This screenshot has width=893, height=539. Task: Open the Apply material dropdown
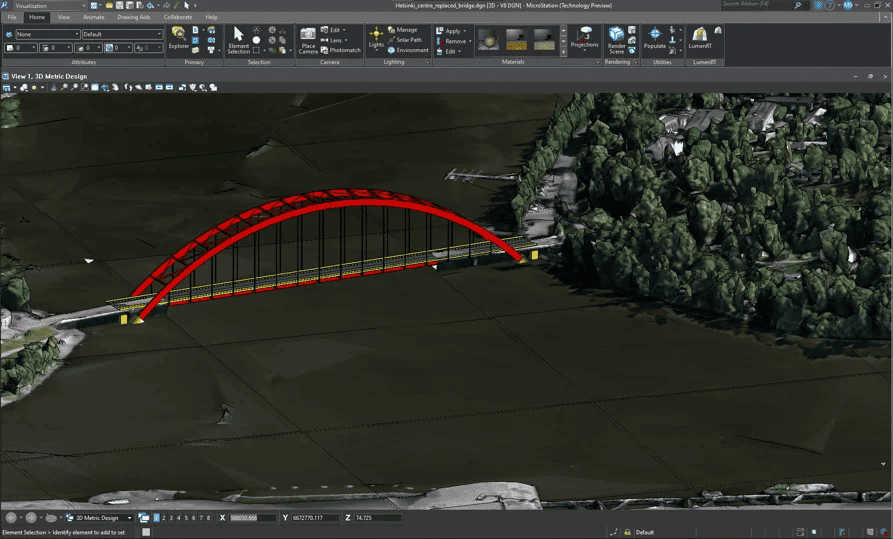coord(452,31)
